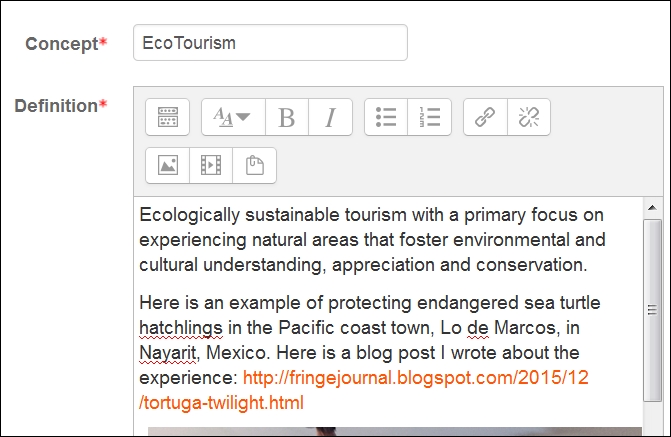Open the fringejournal.blogspot.com link

(416, 378)
